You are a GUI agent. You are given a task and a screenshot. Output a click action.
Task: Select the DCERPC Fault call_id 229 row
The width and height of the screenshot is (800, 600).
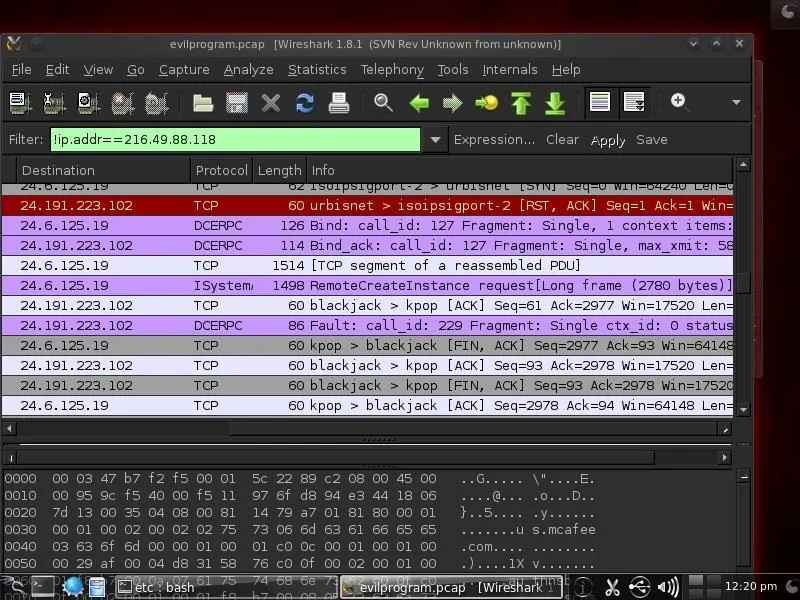click(367, 325)
